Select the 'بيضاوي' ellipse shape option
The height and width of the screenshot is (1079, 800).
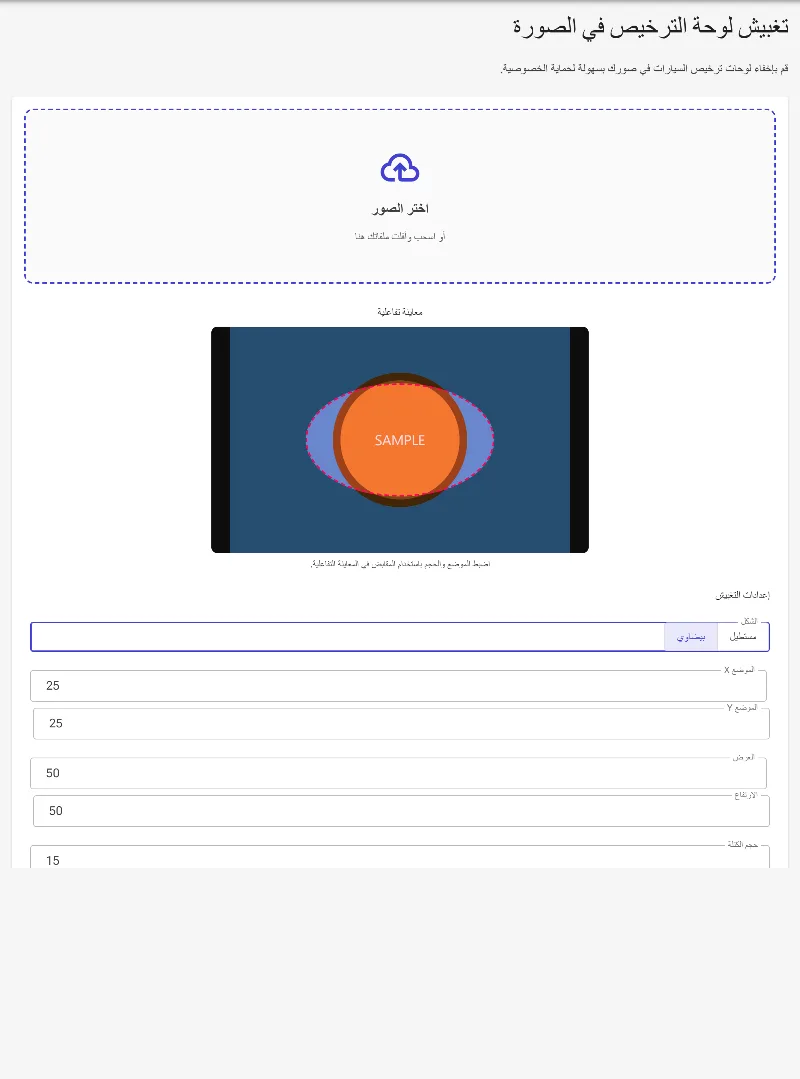point(691,637)
